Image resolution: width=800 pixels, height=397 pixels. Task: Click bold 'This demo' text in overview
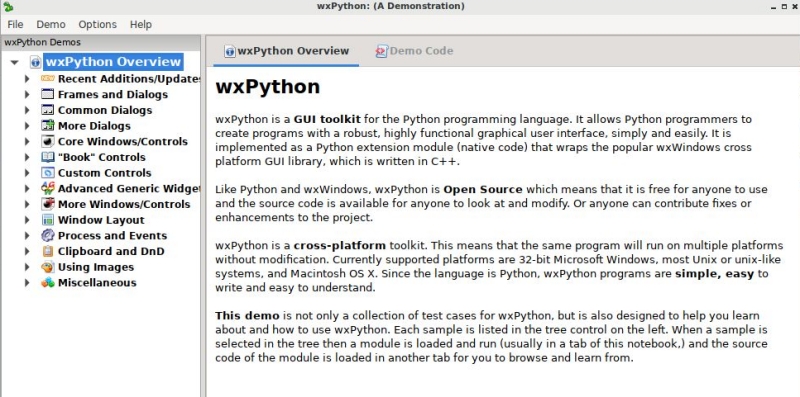point(247,315)
